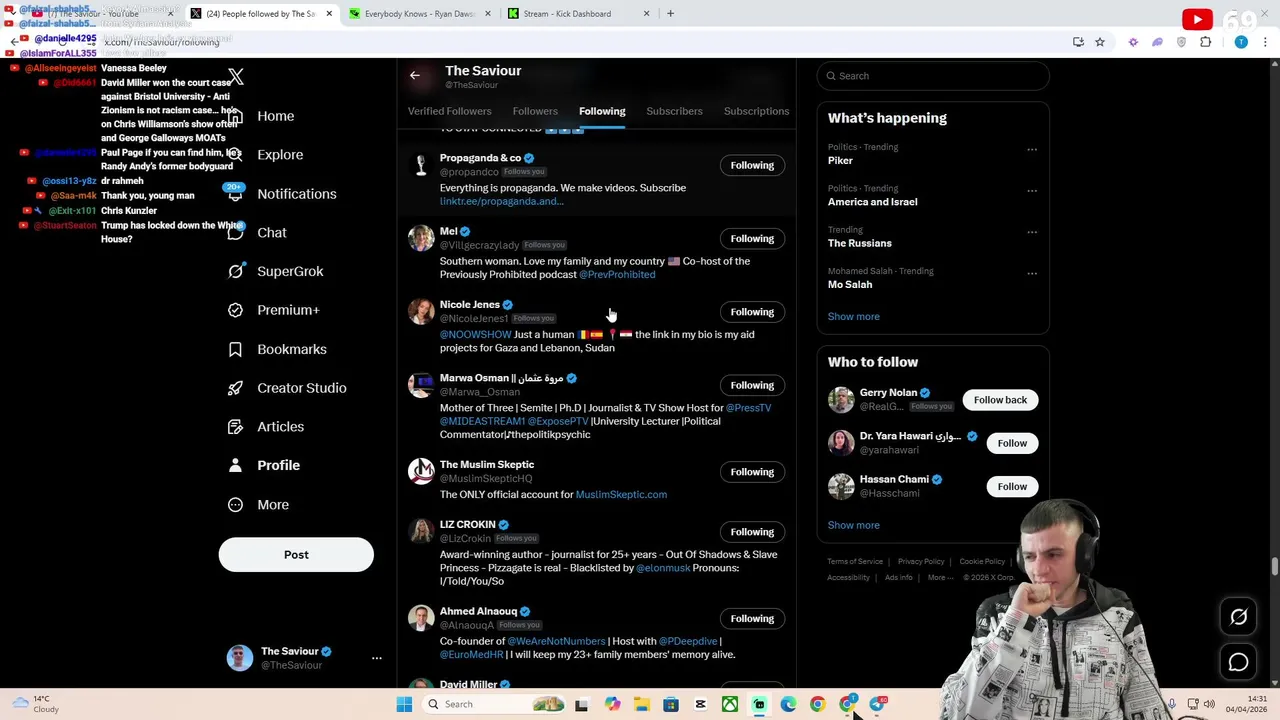The width and height of the screenshot is (1280, 720).
Task: Toggle Following button for Nicole Jenes
Action: click(752, 312)
